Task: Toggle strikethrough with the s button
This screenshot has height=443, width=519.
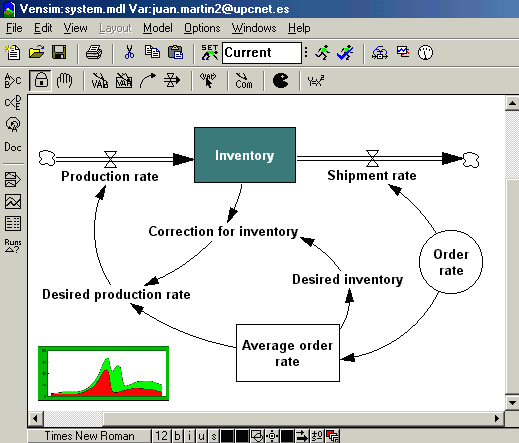Action: (213, 436)
